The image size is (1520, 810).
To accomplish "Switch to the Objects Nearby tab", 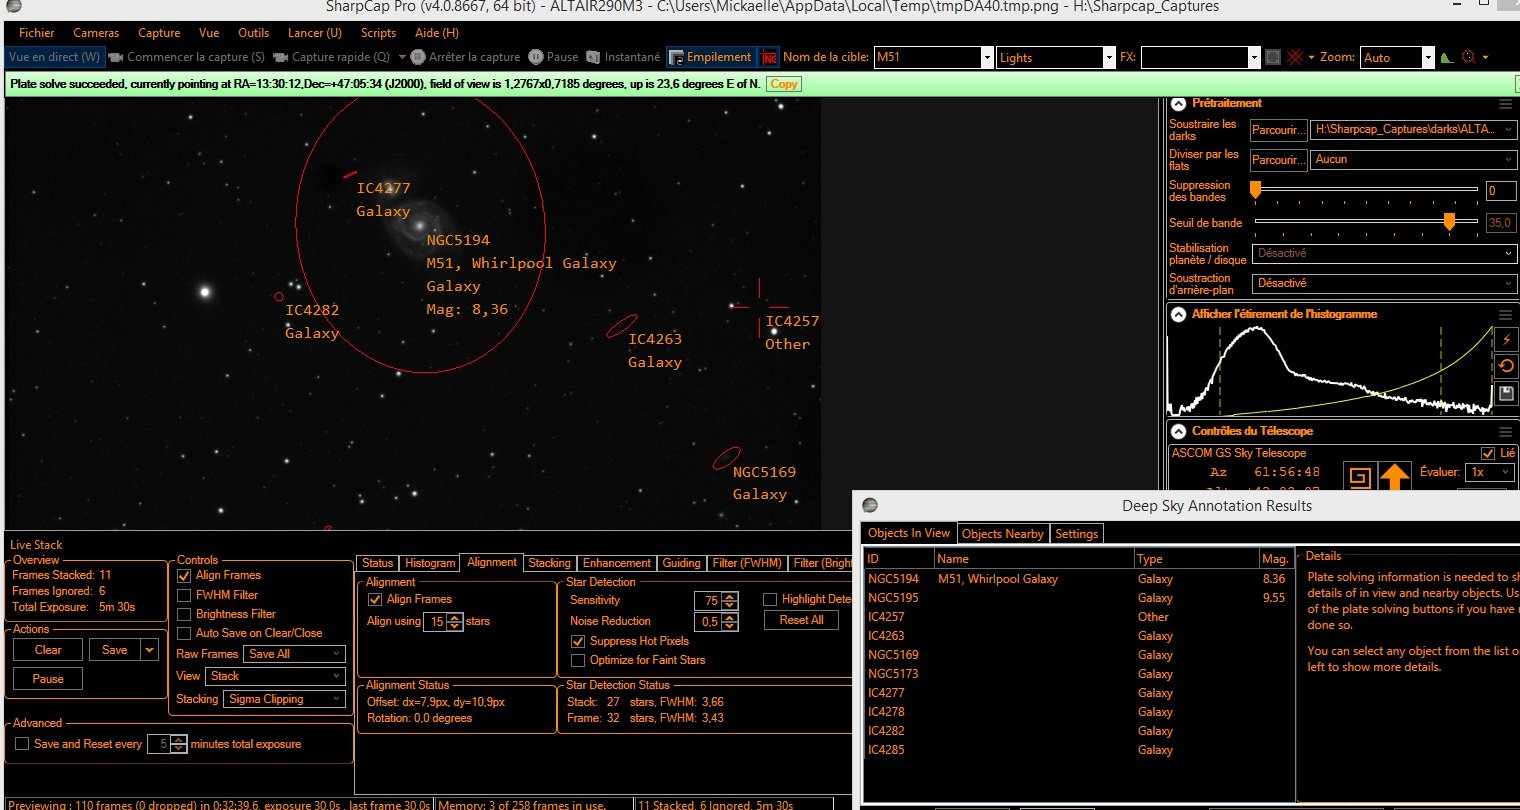I will [1001, 533].
